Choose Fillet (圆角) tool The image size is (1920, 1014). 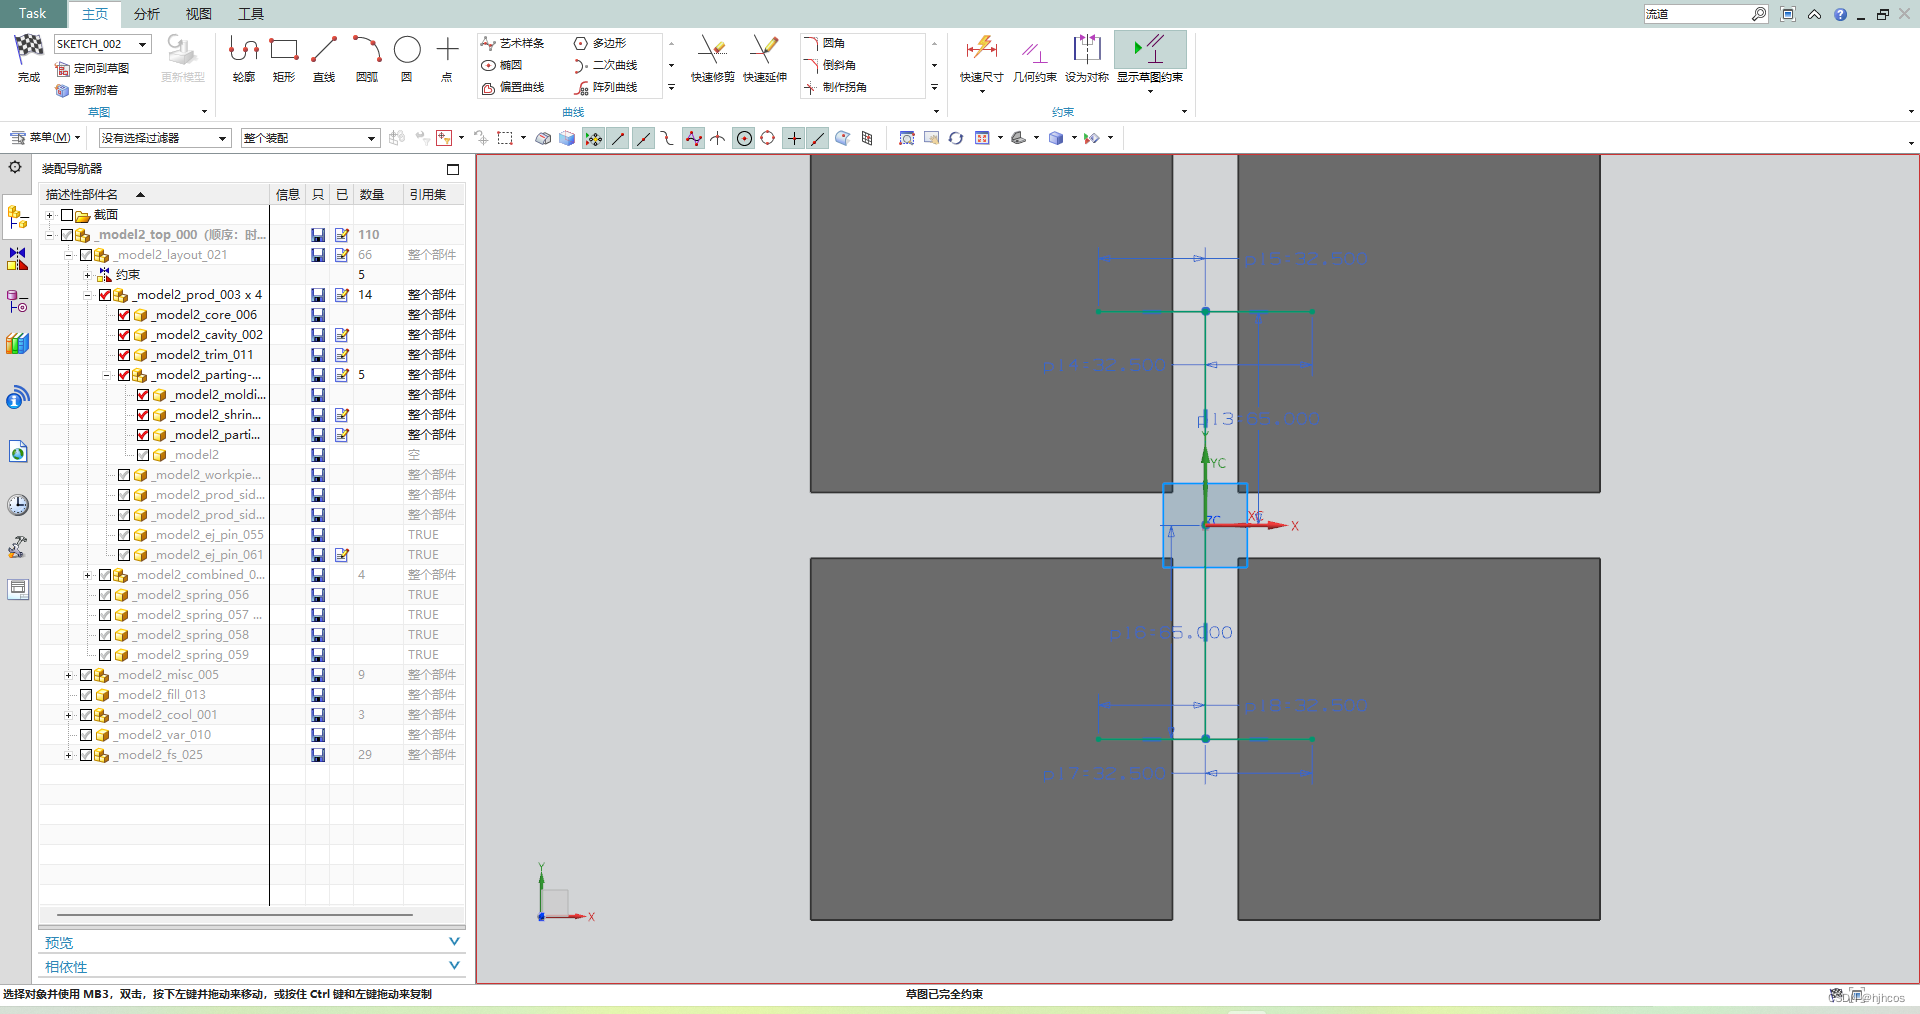[x=824, y=43]
